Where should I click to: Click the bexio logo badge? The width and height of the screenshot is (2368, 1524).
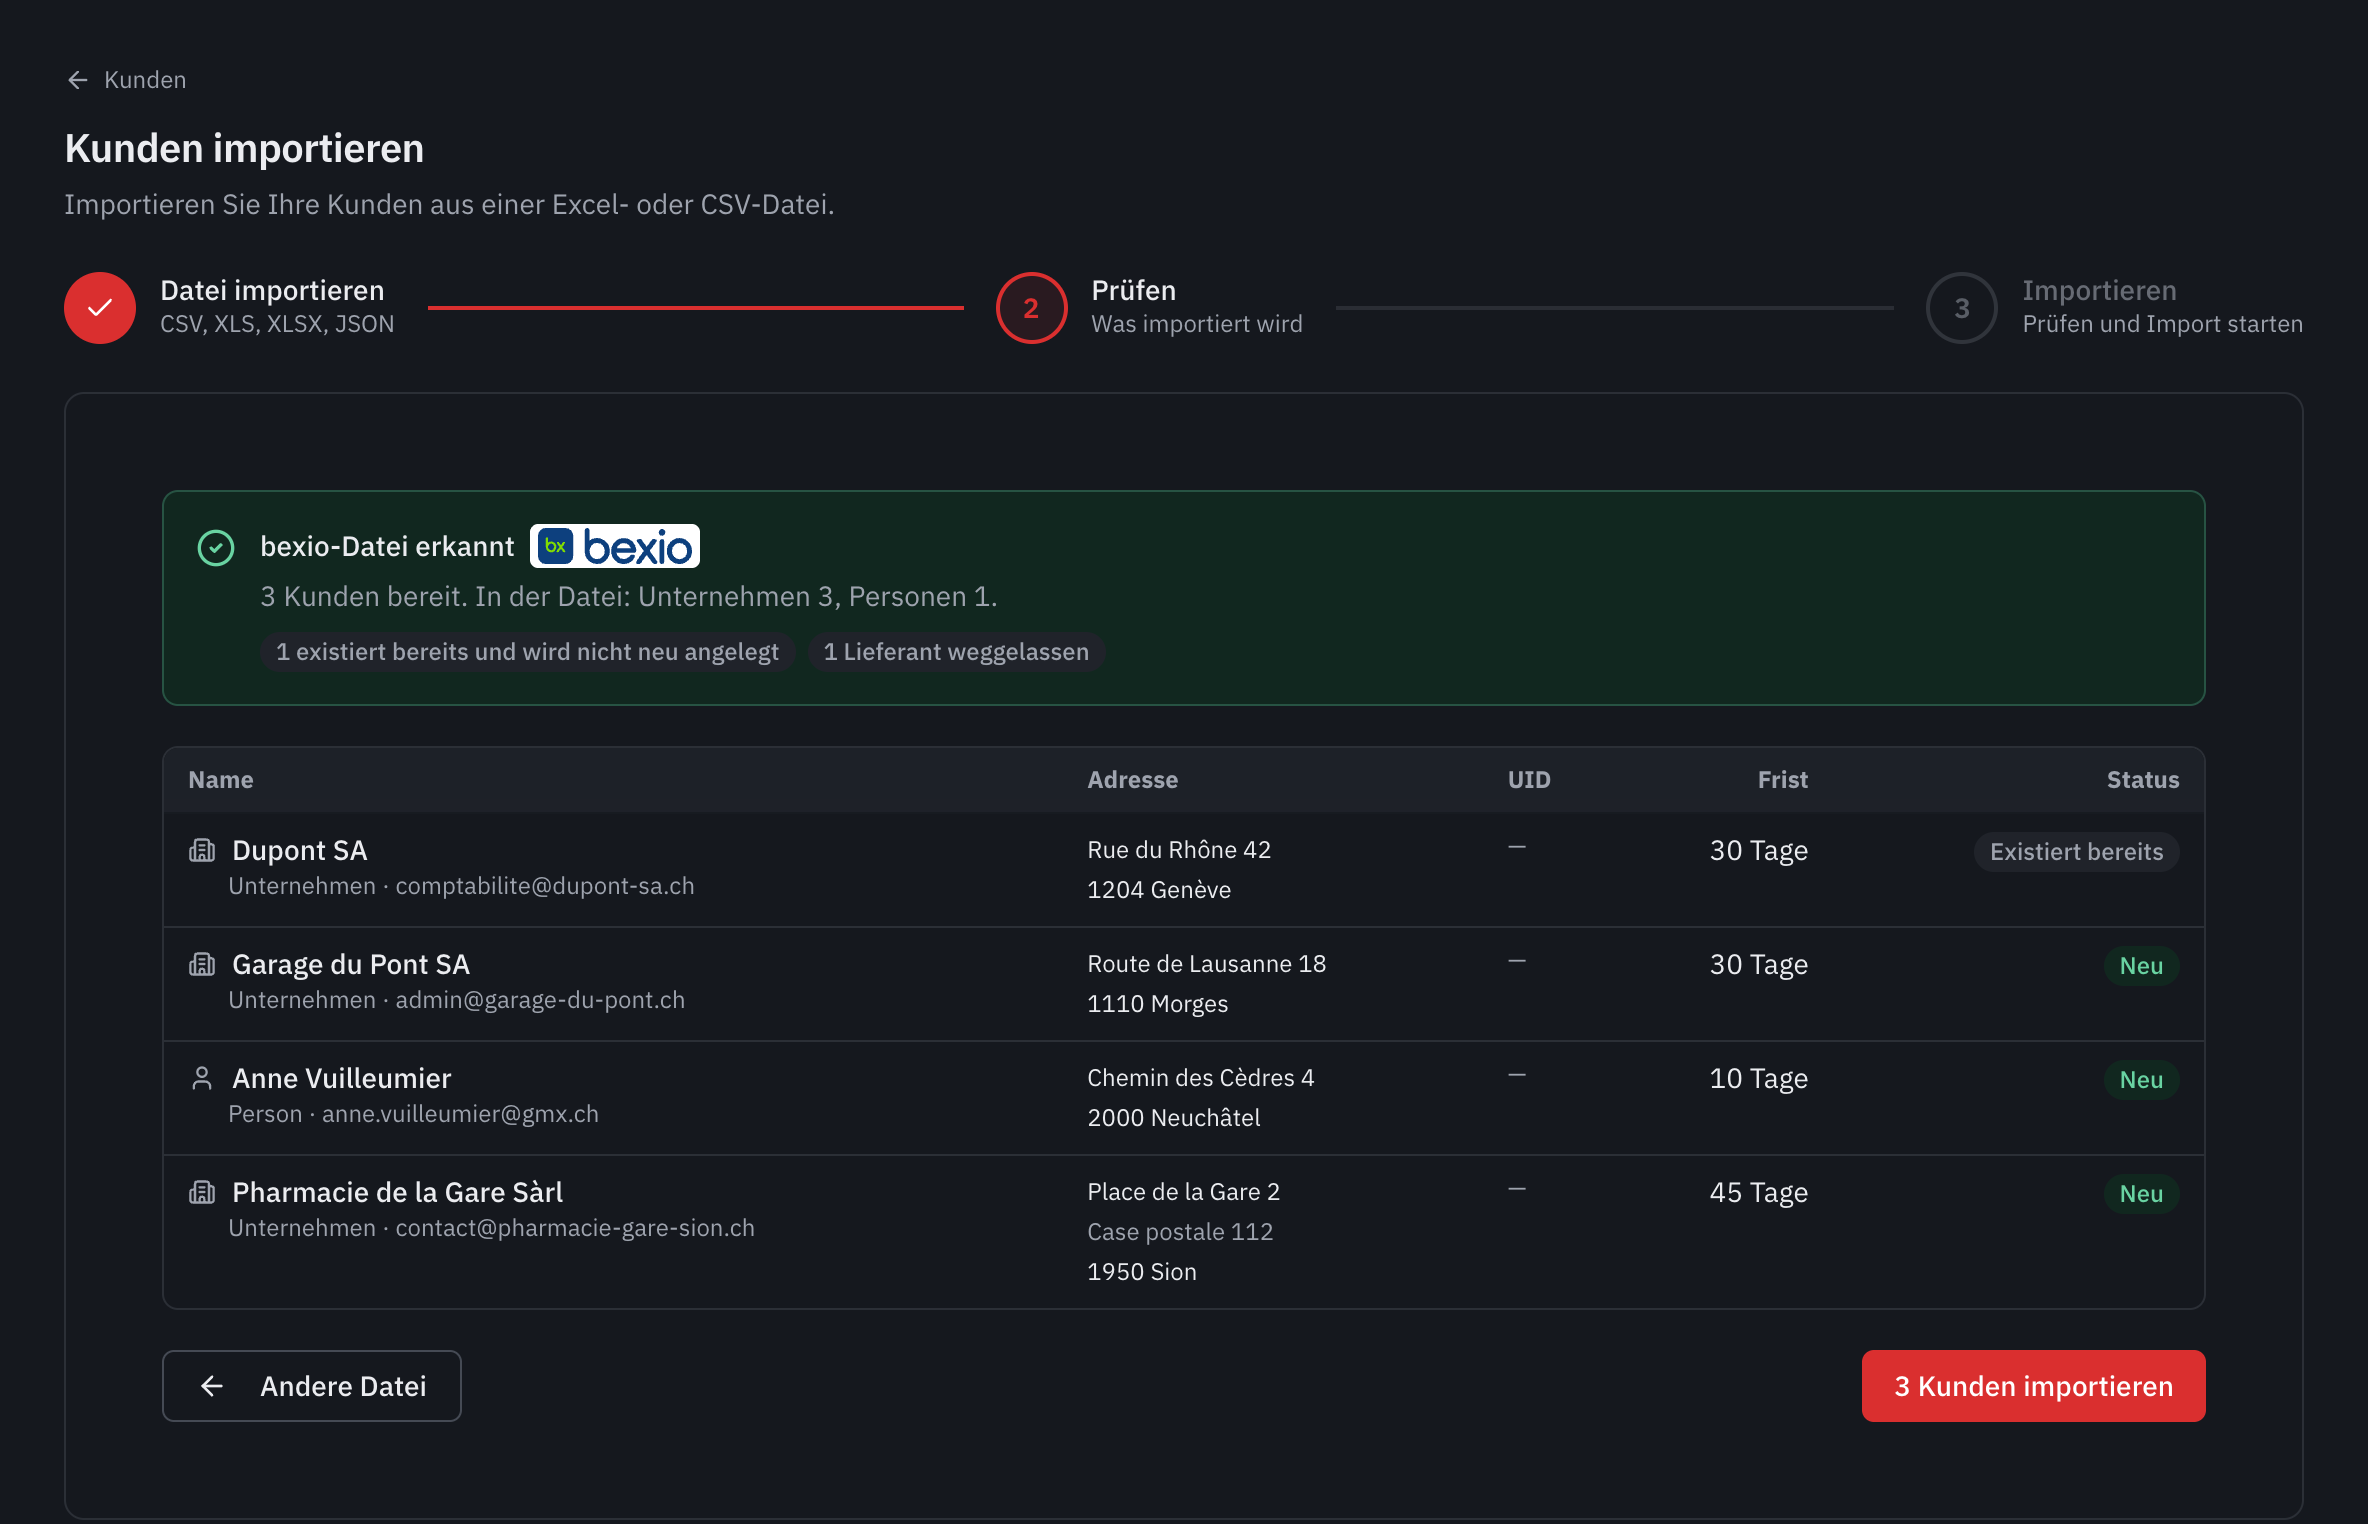[x=615, y=546]
